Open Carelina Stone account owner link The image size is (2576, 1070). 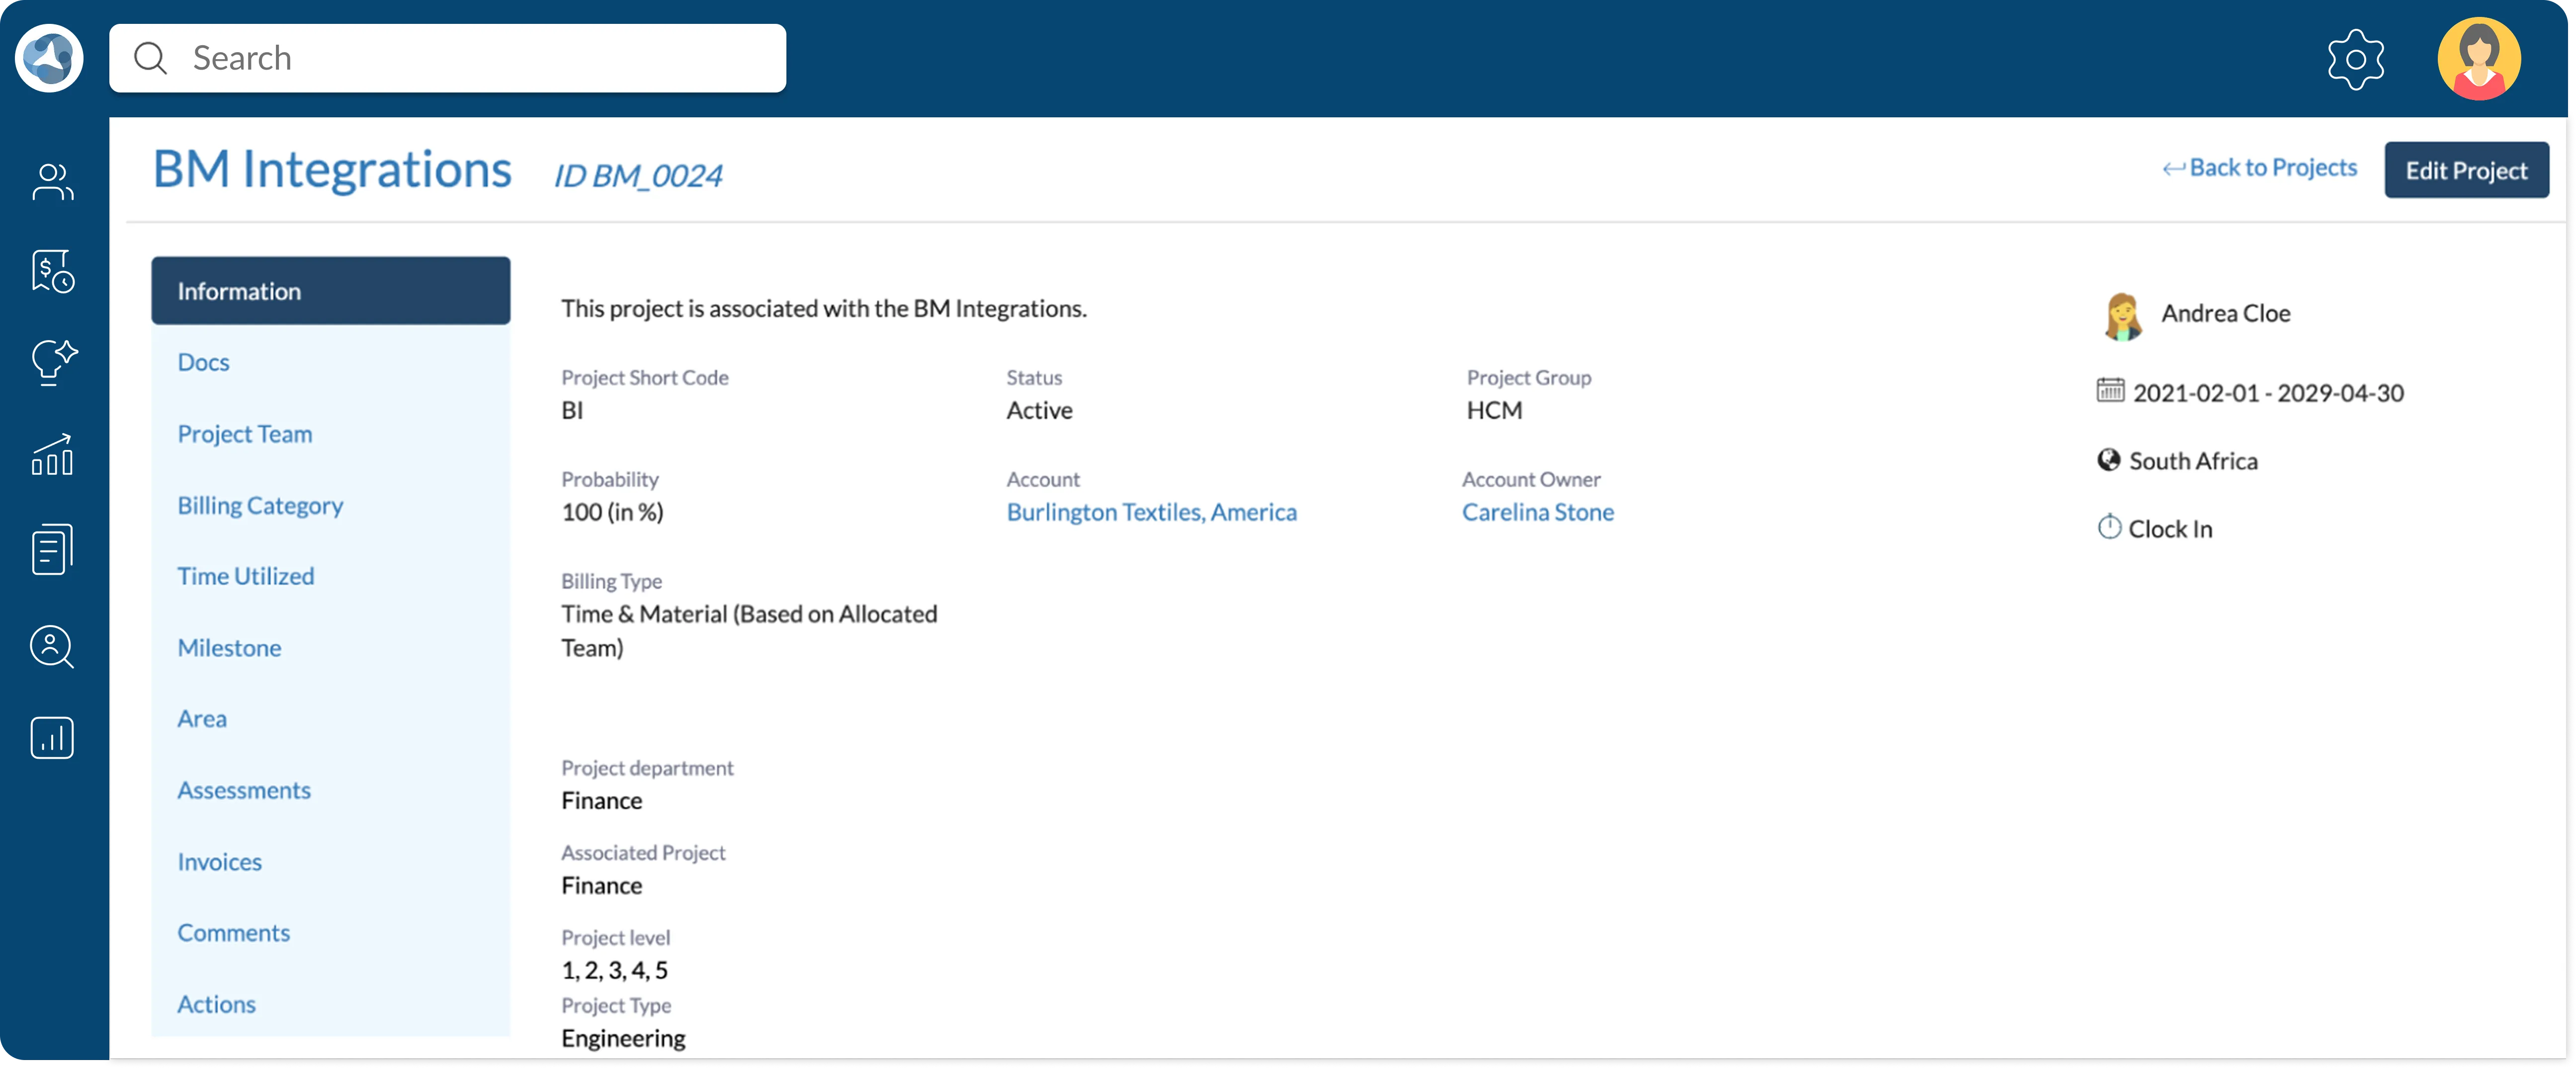point(1537,512)
